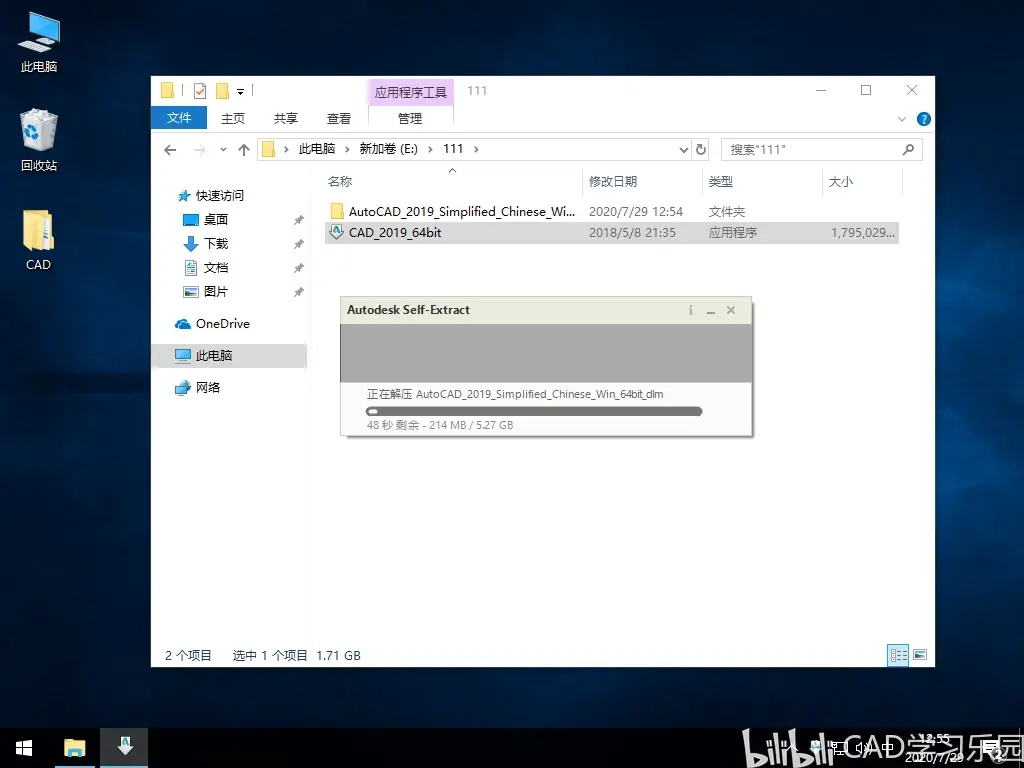Select the CAD folder on desktop
Image resolution: width=1024 pixels, height=768 pixels.
39,240
